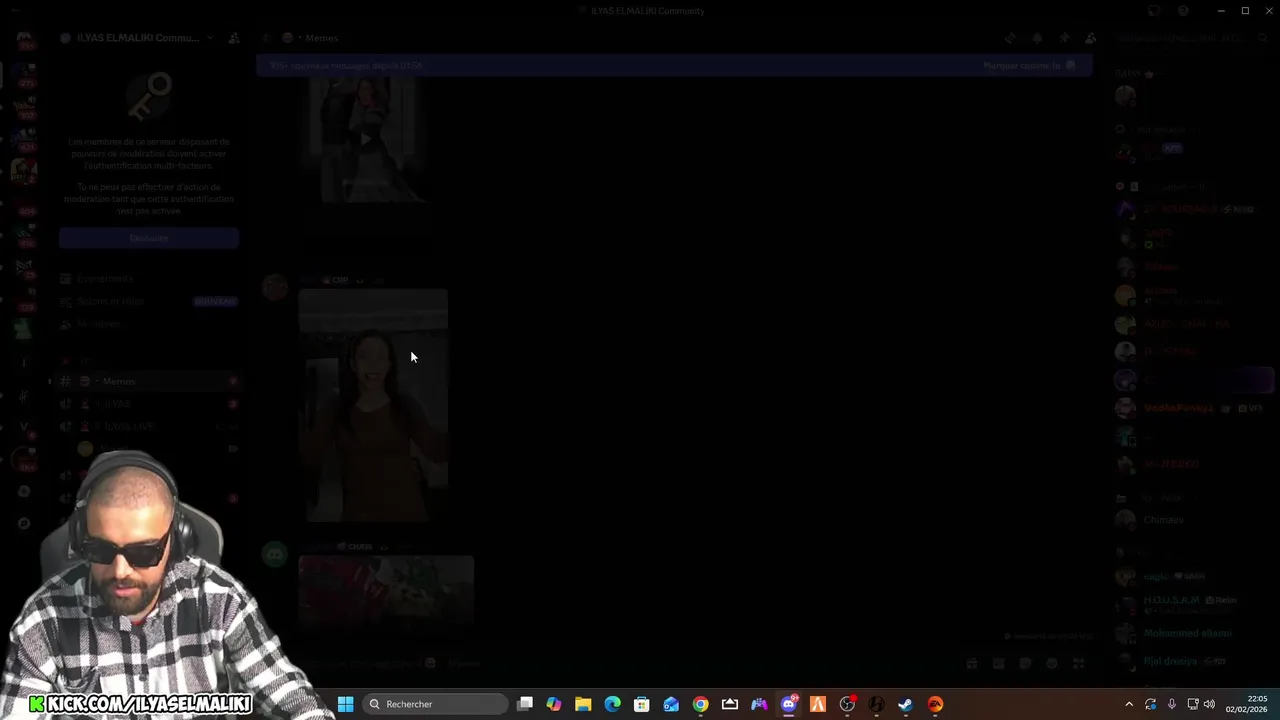Click the sync status tray icon
The height and width of the screenshot is (720, 1280).
1151,704
